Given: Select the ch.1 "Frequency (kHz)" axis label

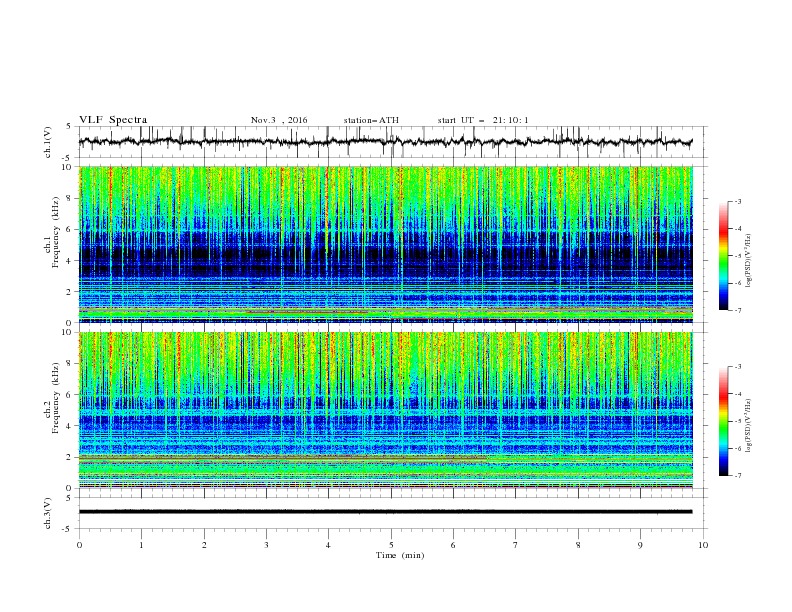Looking at the screenshot, I should point(56,230).
